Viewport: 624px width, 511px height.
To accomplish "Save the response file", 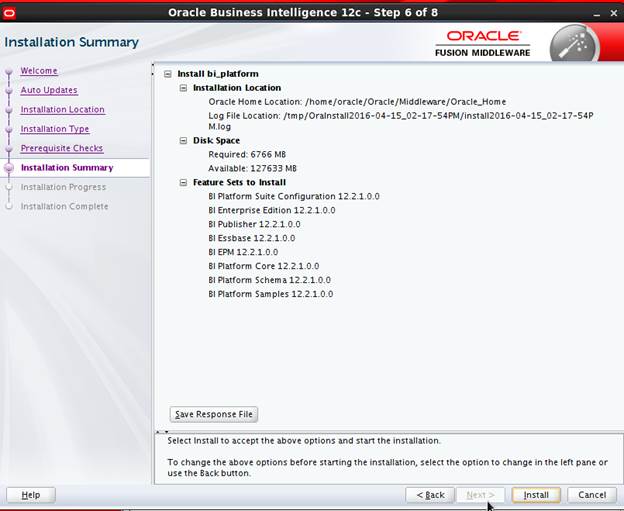I will 214,414.
